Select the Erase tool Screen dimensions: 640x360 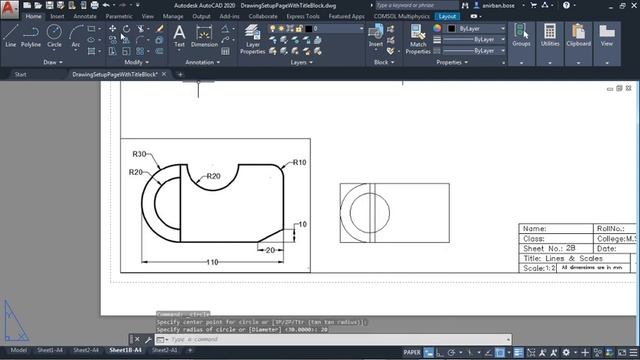[160, 29]
